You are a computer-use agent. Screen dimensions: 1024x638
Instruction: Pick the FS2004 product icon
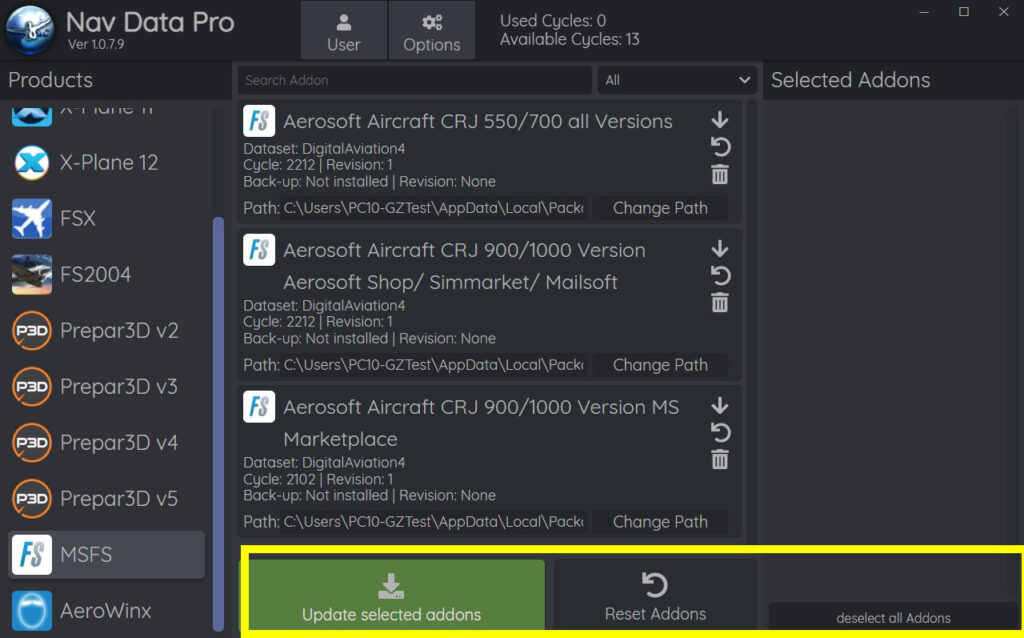(x=31, y=274)
